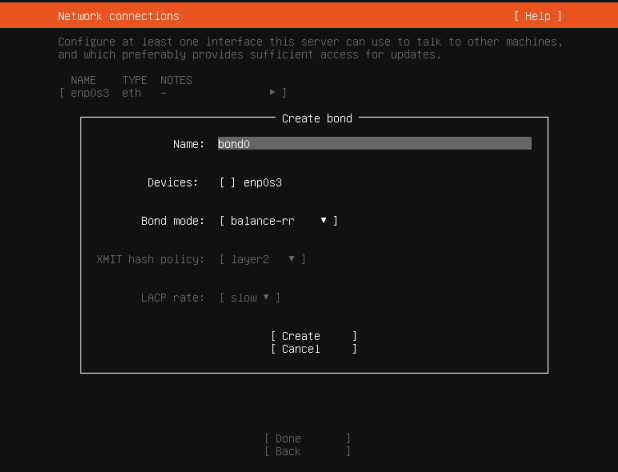This screenshot has width=618, height=472.
Task: Click the TYPE column header
Action: 135,80
